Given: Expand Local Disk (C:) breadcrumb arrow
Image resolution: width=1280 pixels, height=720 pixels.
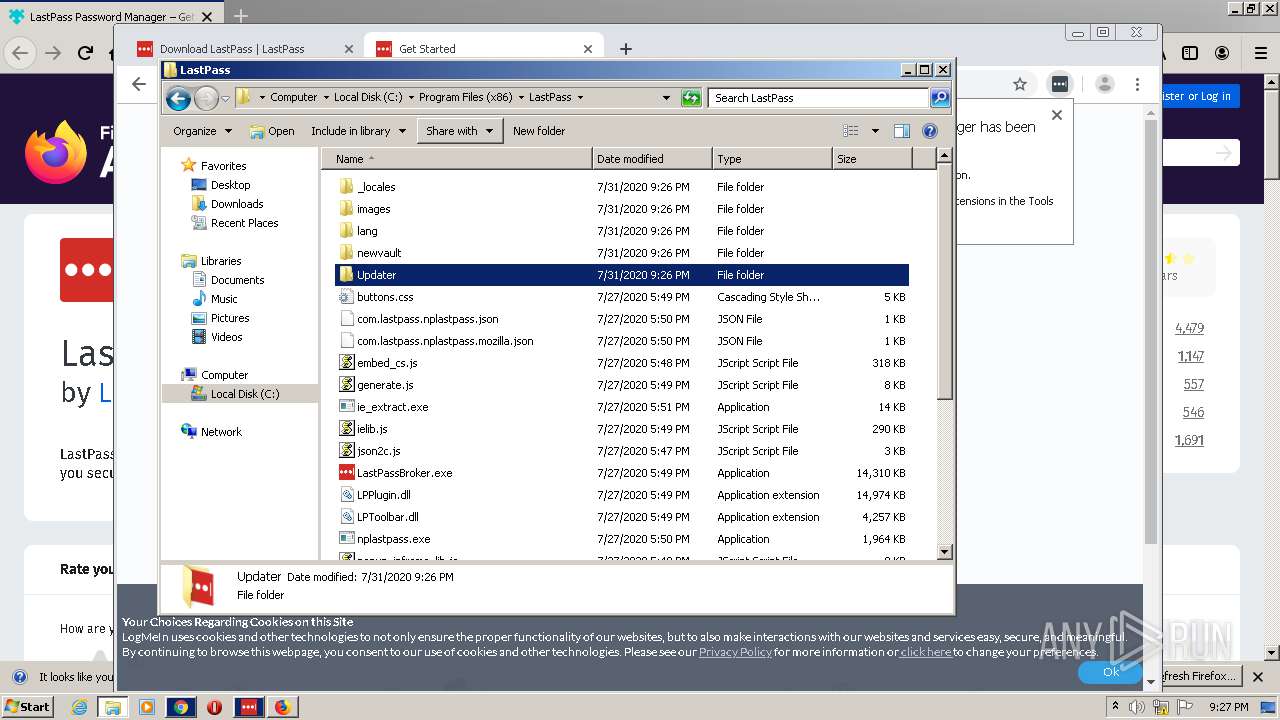Looking at the screenshot, I should [x=410, y=98].
